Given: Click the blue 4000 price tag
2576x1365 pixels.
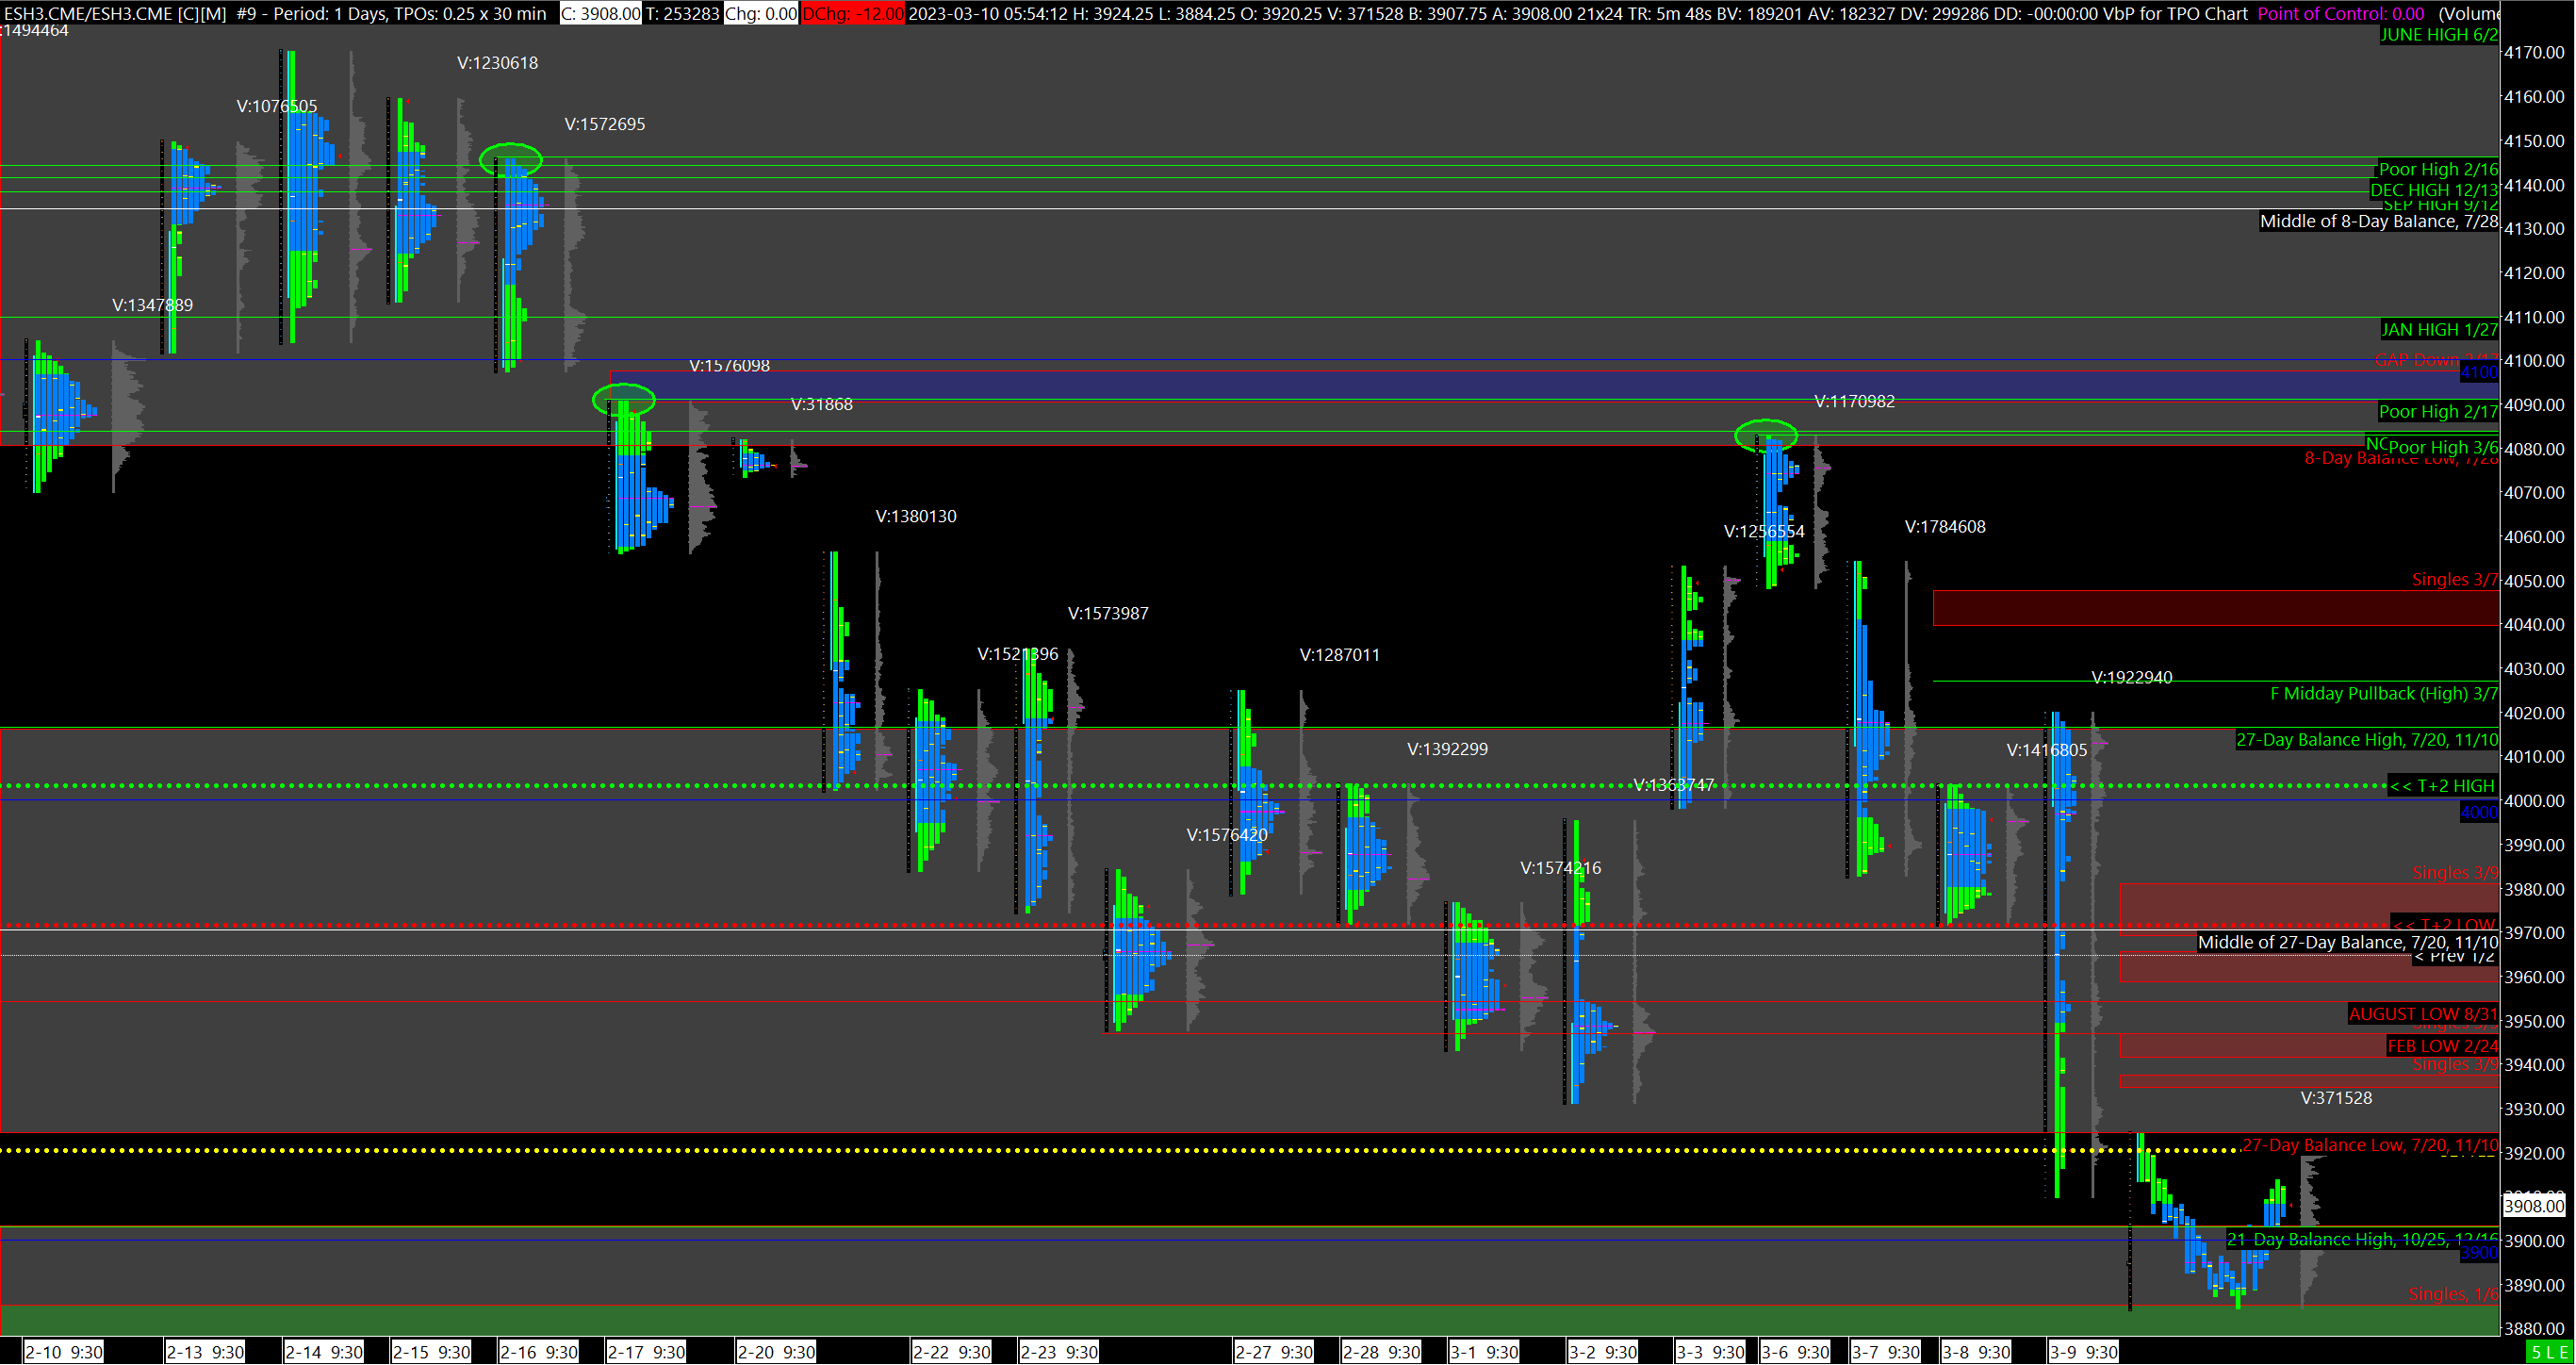Looking at the screenshot, I should (2478, 812).
